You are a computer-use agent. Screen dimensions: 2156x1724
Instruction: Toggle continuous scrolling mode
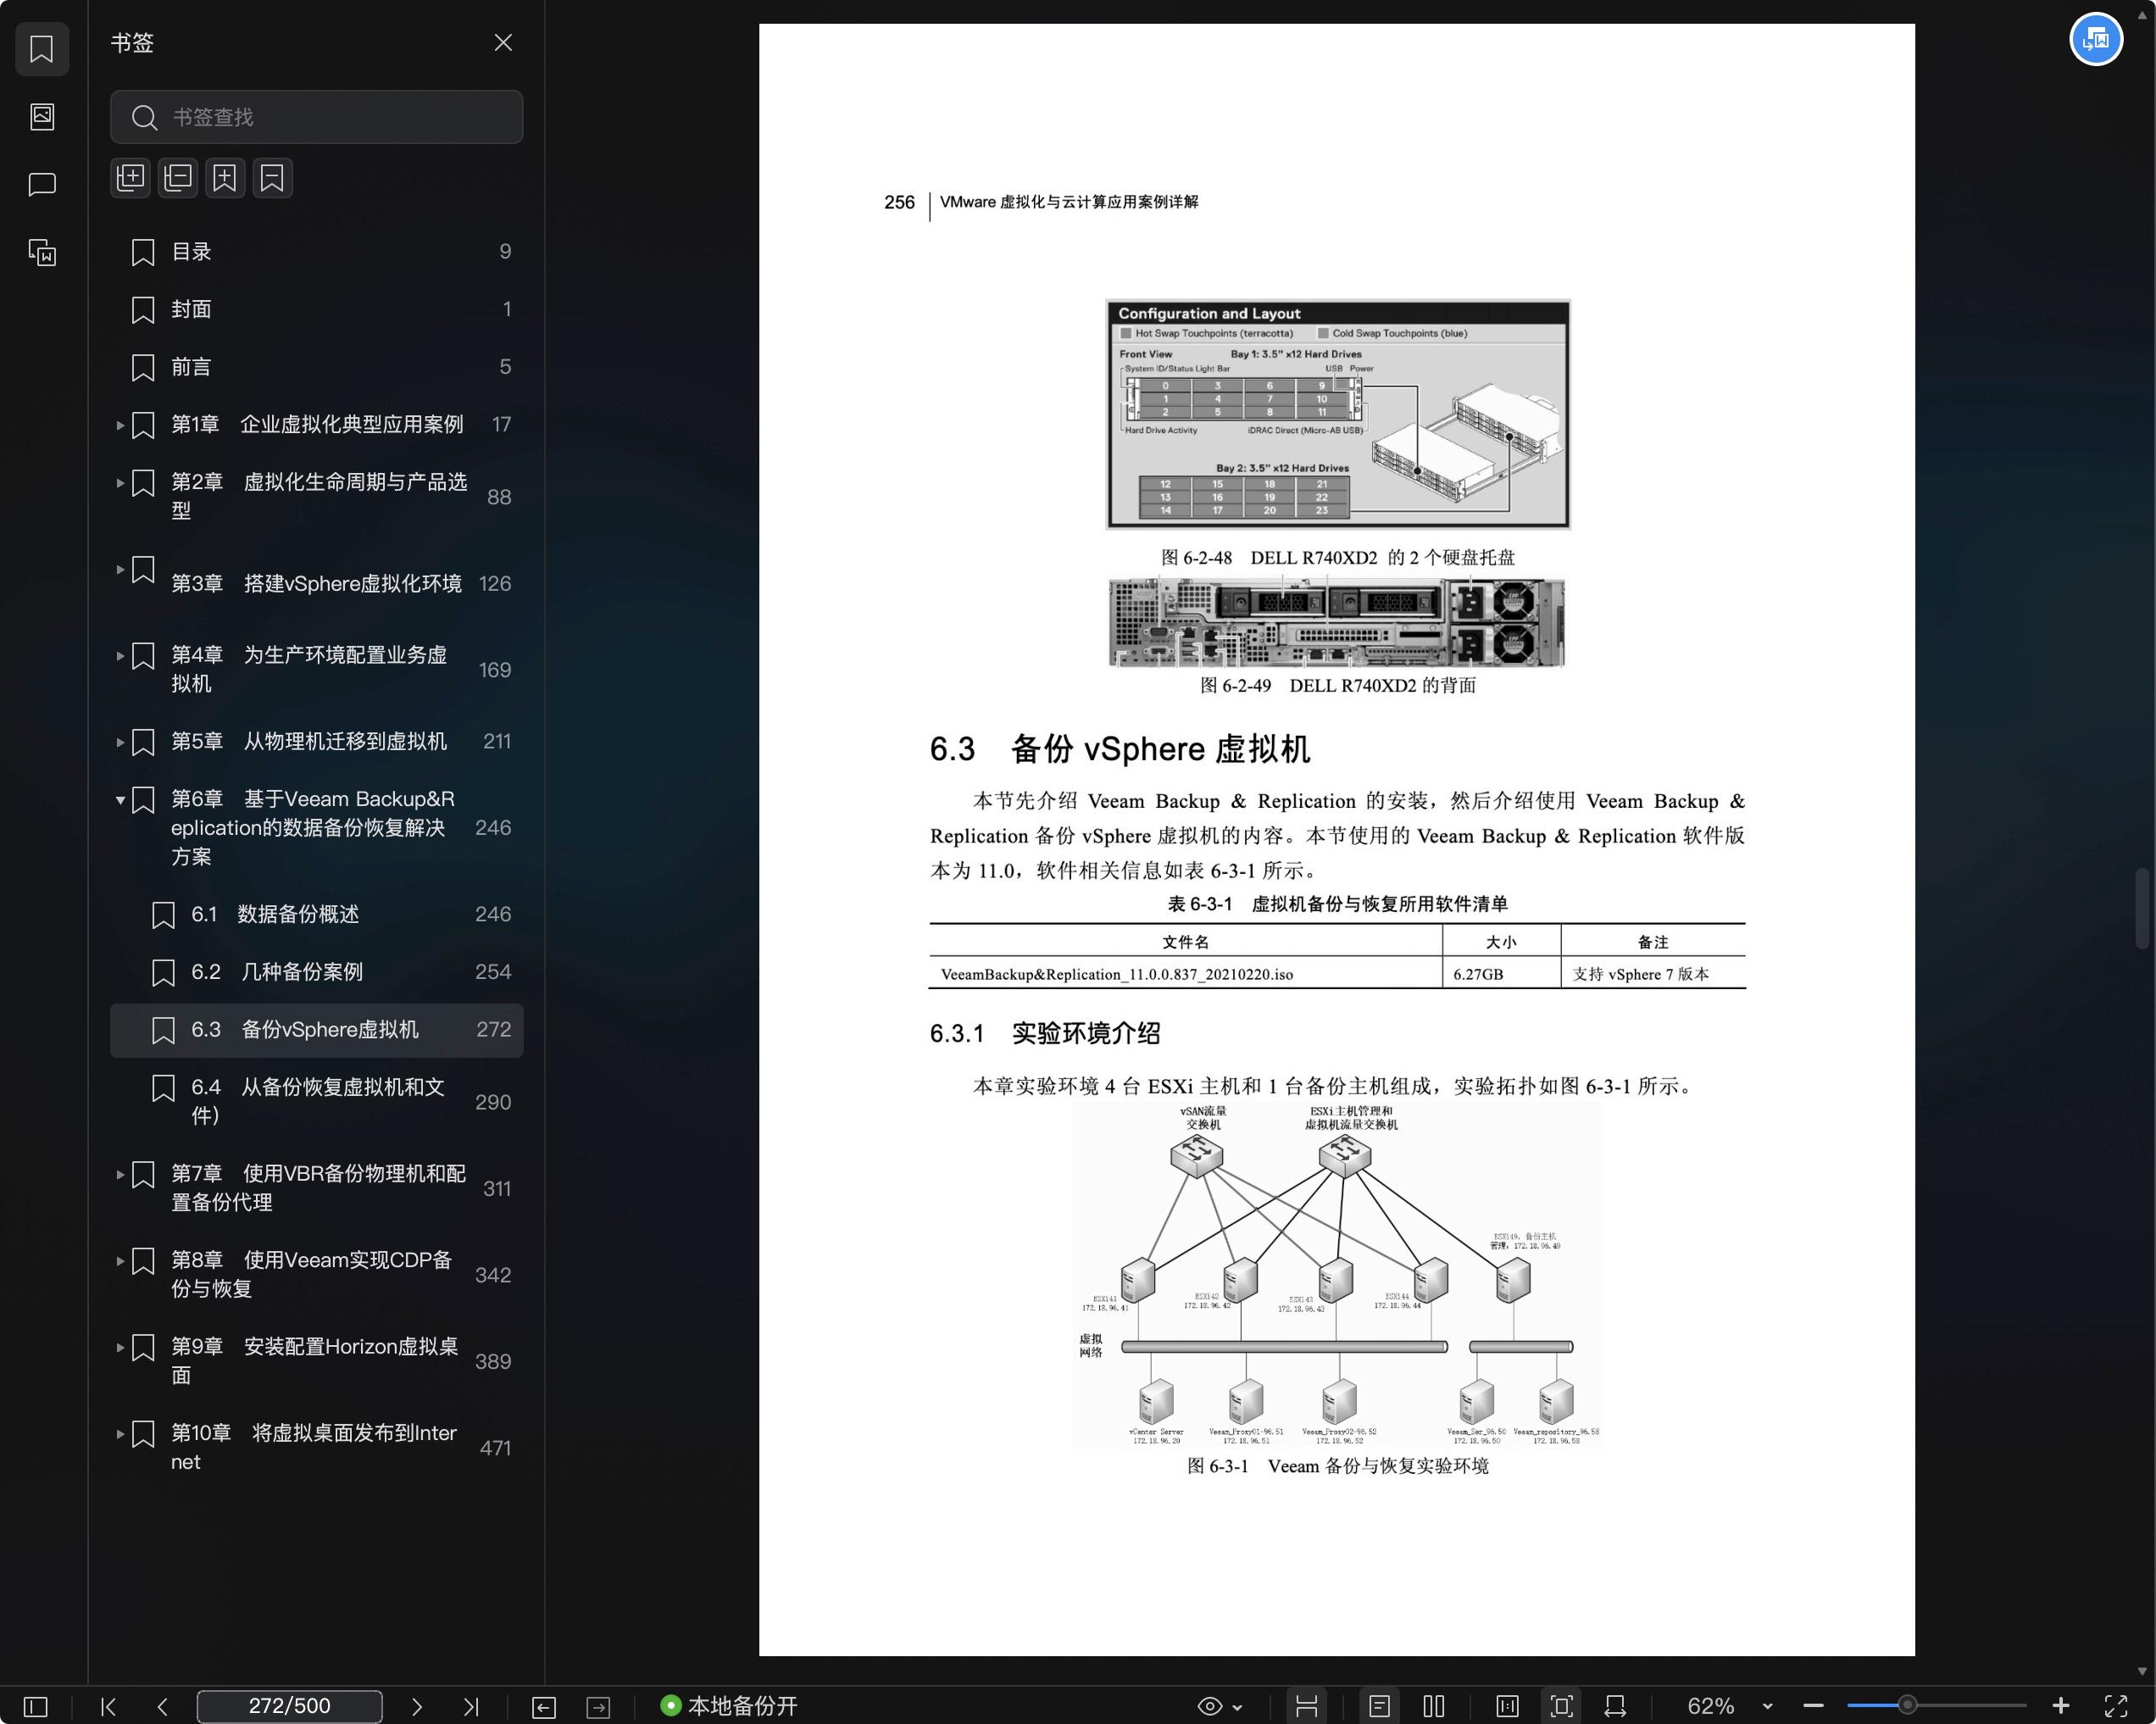[1306, 1706]
